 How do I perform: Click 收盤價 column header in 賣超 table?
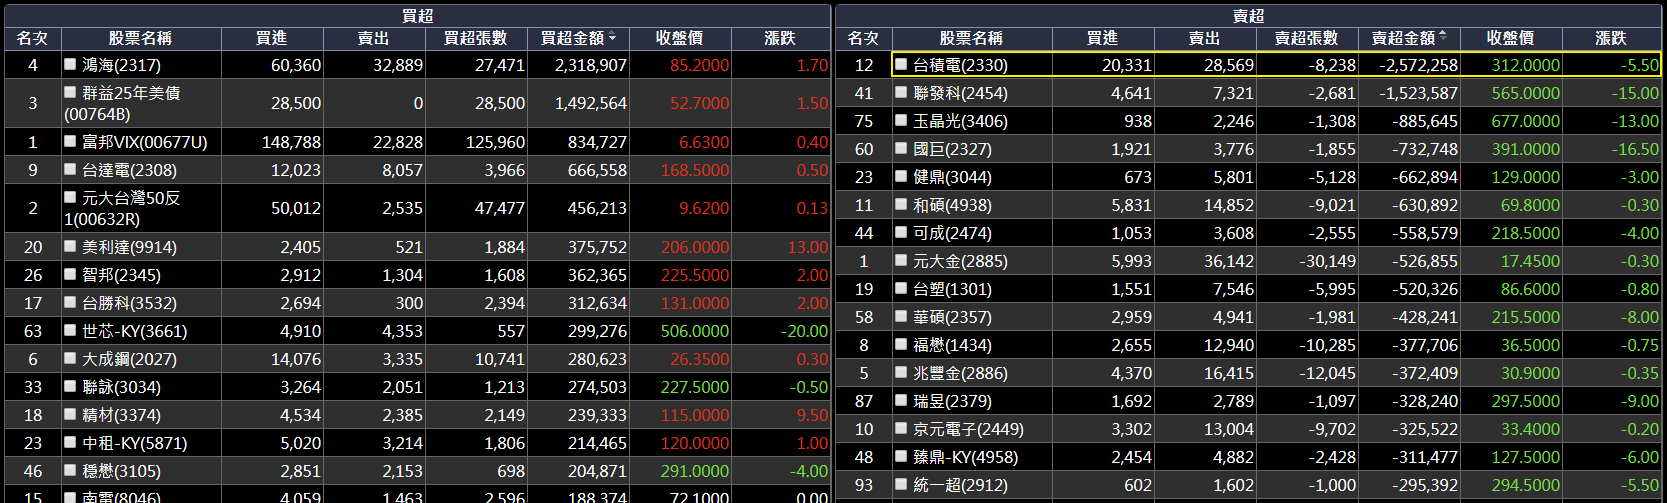pyautogui.click(x=1510, y=38)
